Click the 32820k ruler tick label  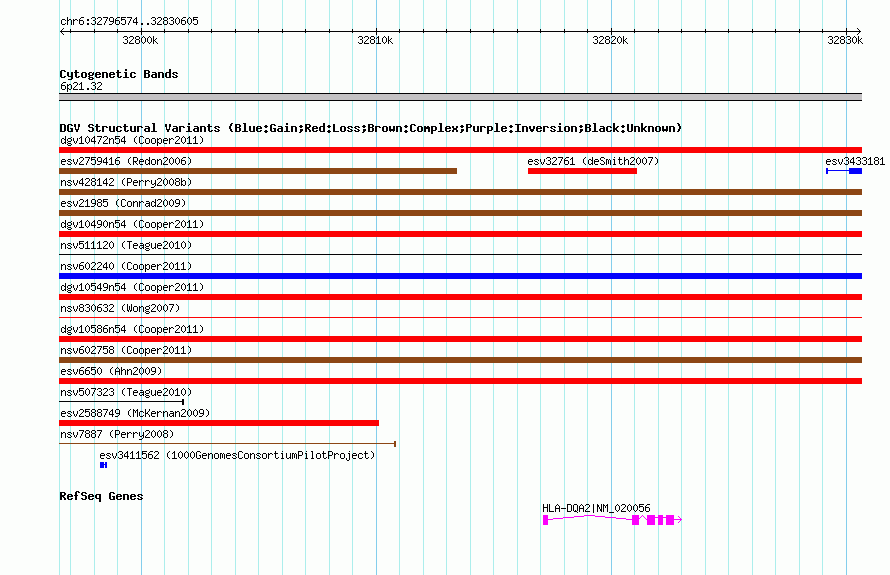point(610,40)
